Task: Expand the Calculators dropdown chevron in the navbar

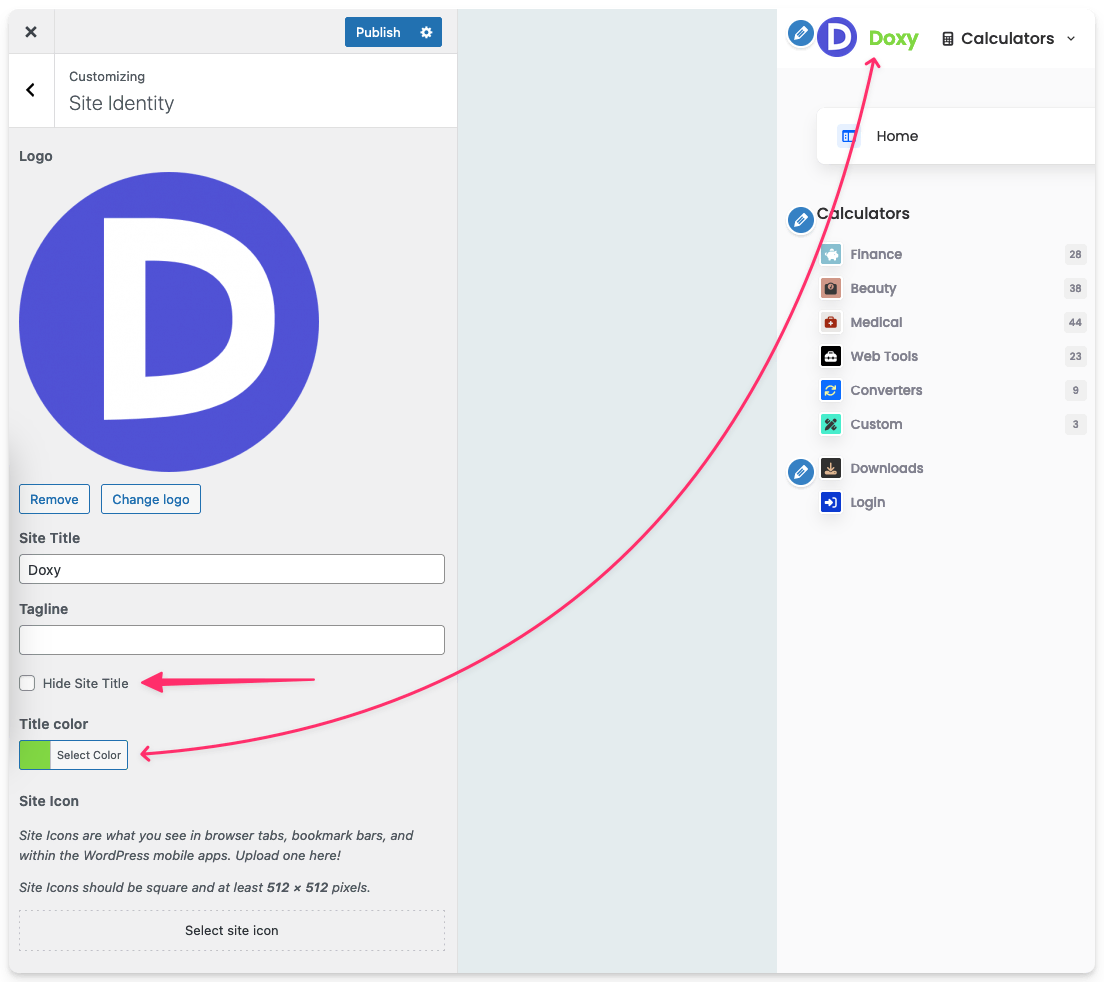Action: pyautogui.click(x=1072, y=38)
